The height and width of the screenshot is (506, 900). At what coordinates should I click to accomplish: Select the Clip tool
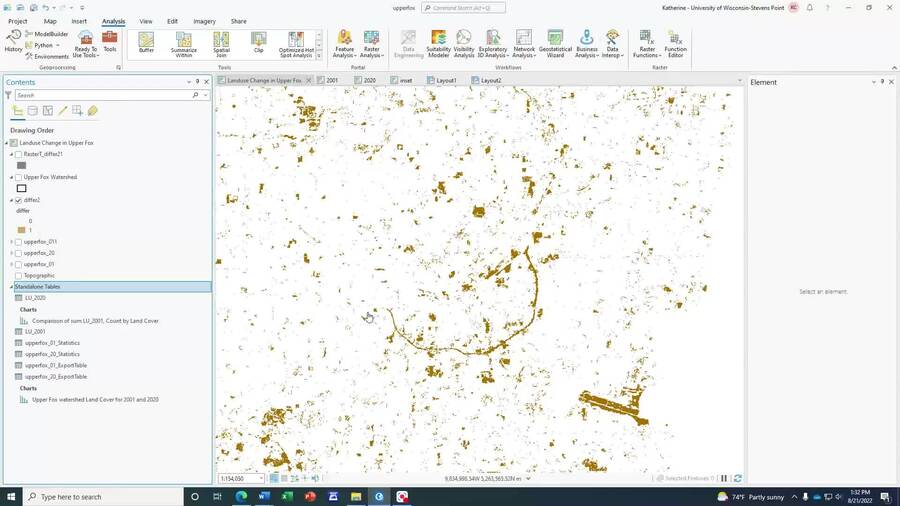[259, 43]
